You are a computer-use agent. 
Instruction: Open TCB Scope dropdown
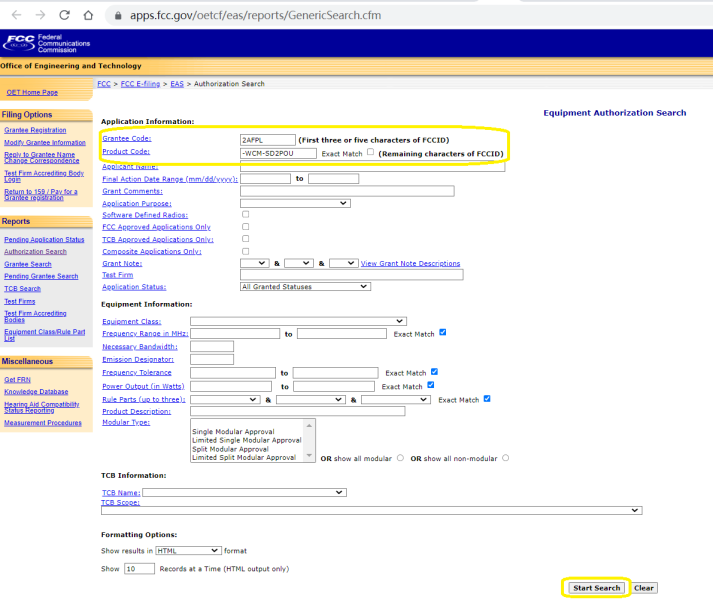point(372,510)
